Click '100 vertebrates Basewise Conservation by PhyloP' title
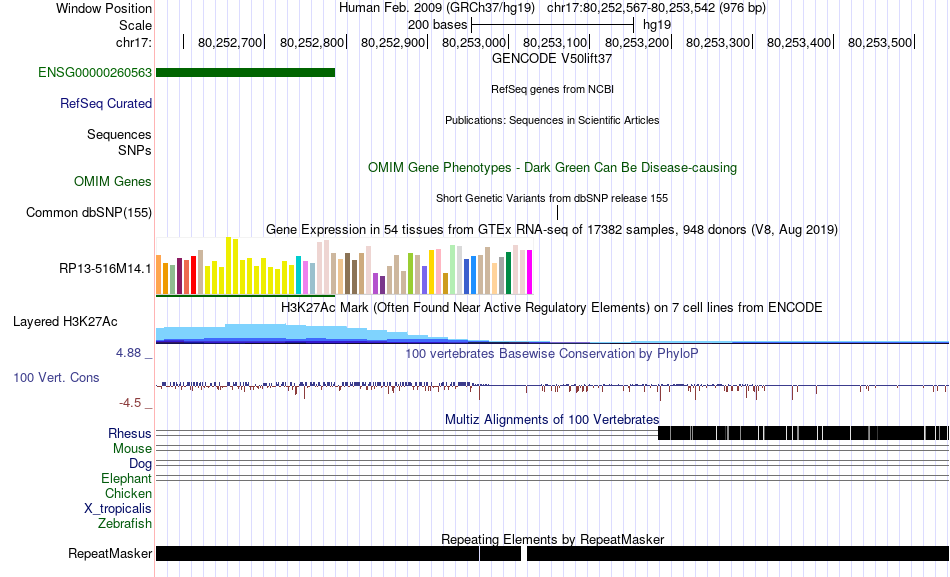 (x=552, y=353)
